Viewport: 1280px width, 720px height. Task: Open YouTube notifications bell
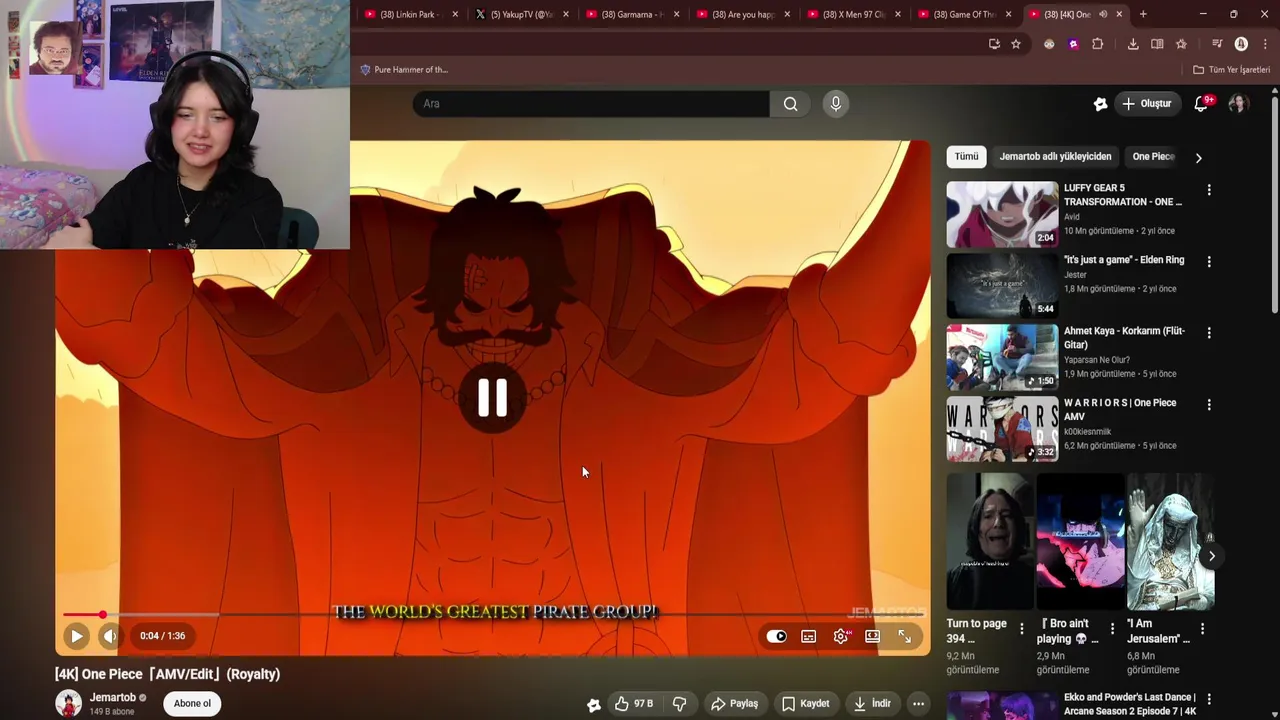(x=1202, y=103)
